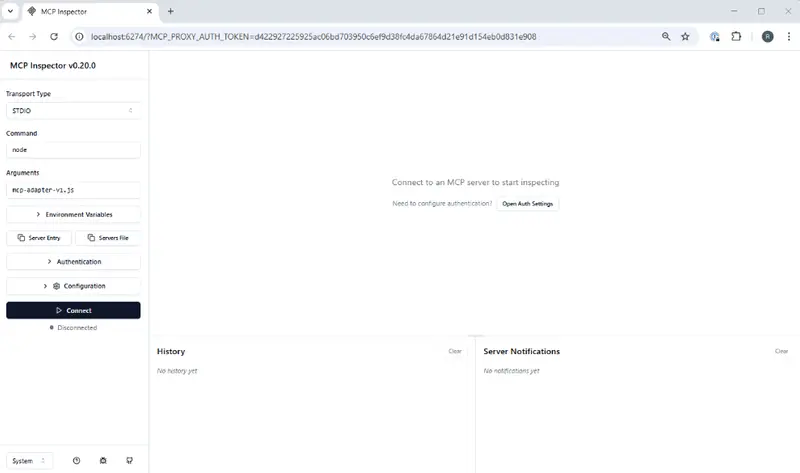
Task: Click the Arguments field with mcp-adapter-v1.js
Action: pos(73,190)
